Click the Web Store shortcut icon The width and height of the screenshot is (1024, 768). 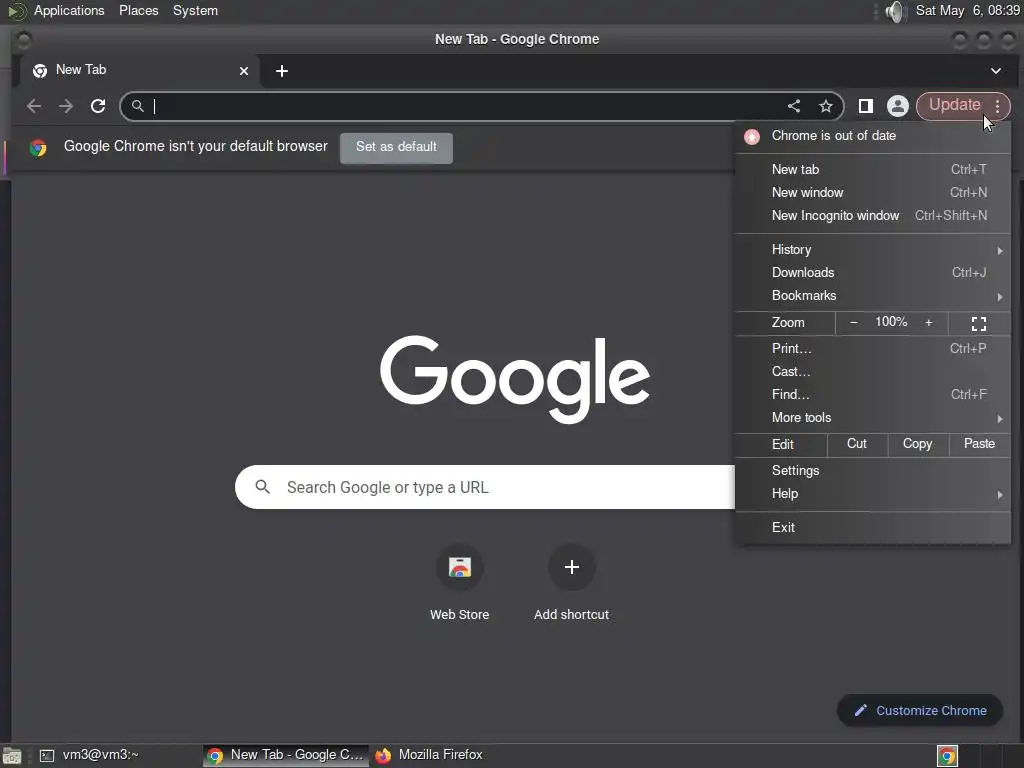point(460,567)
